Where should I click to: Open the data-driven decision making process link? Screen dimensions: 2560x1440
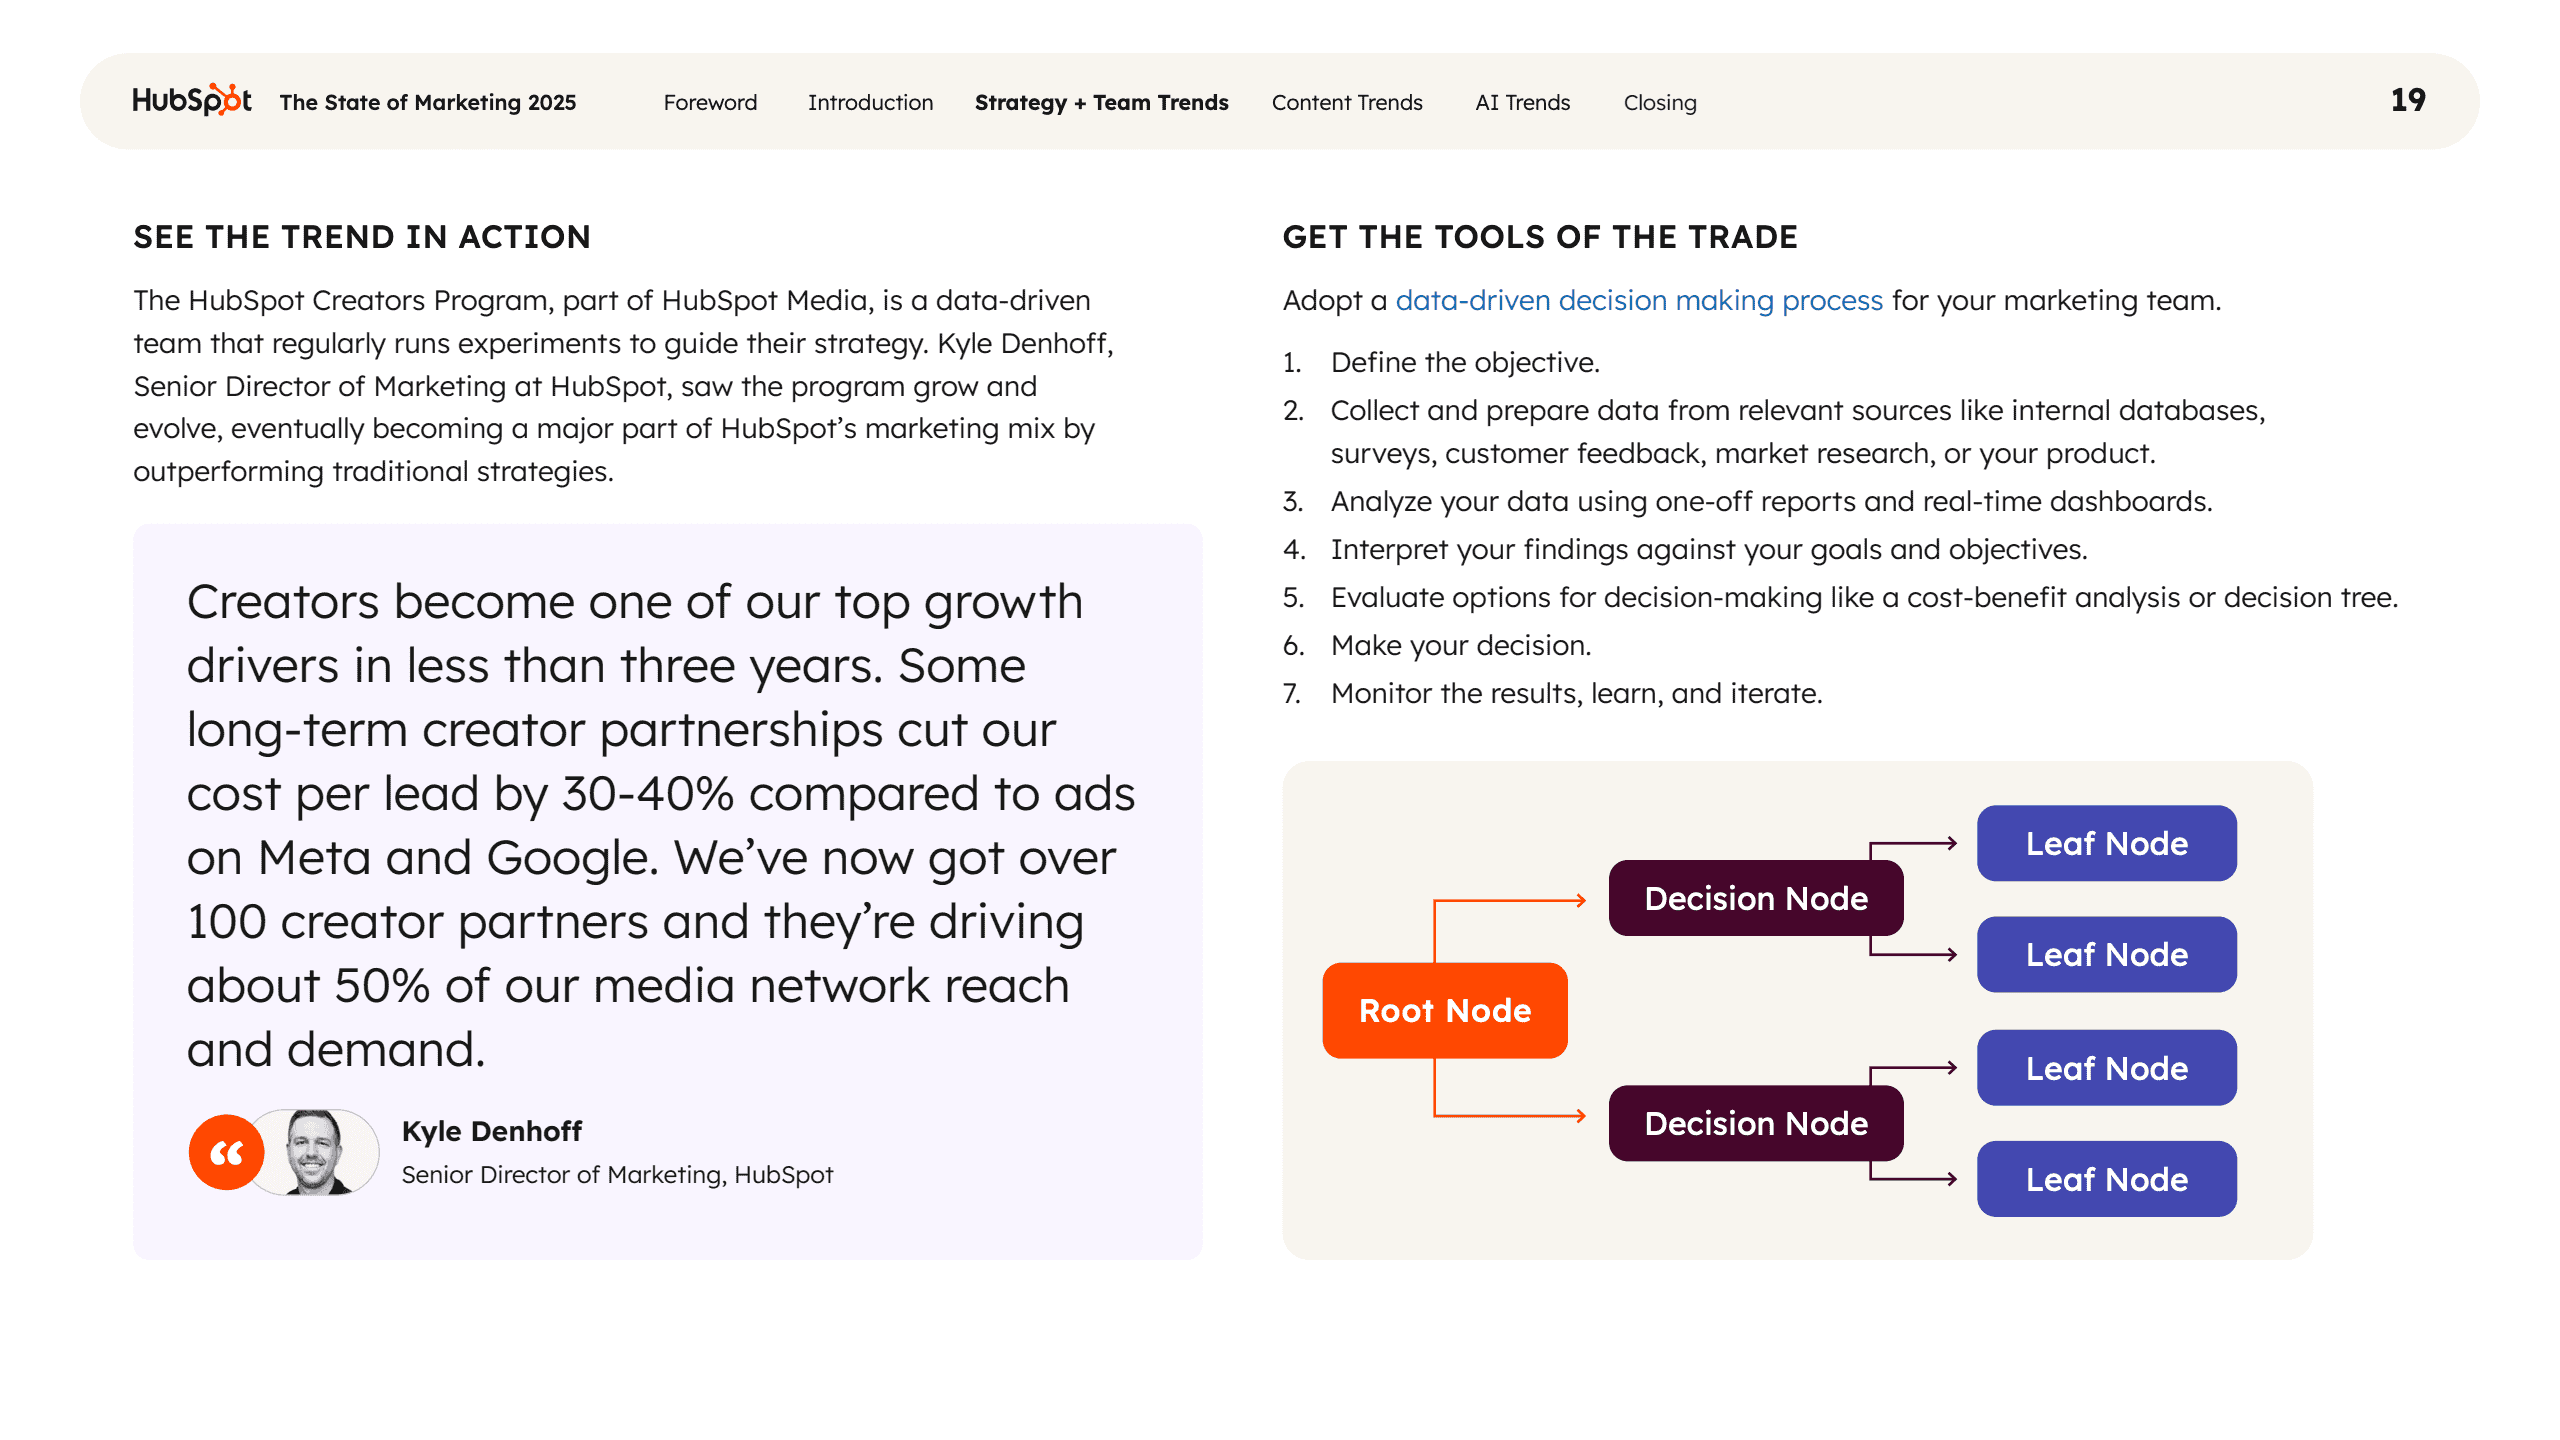[x=1638, y=300]
